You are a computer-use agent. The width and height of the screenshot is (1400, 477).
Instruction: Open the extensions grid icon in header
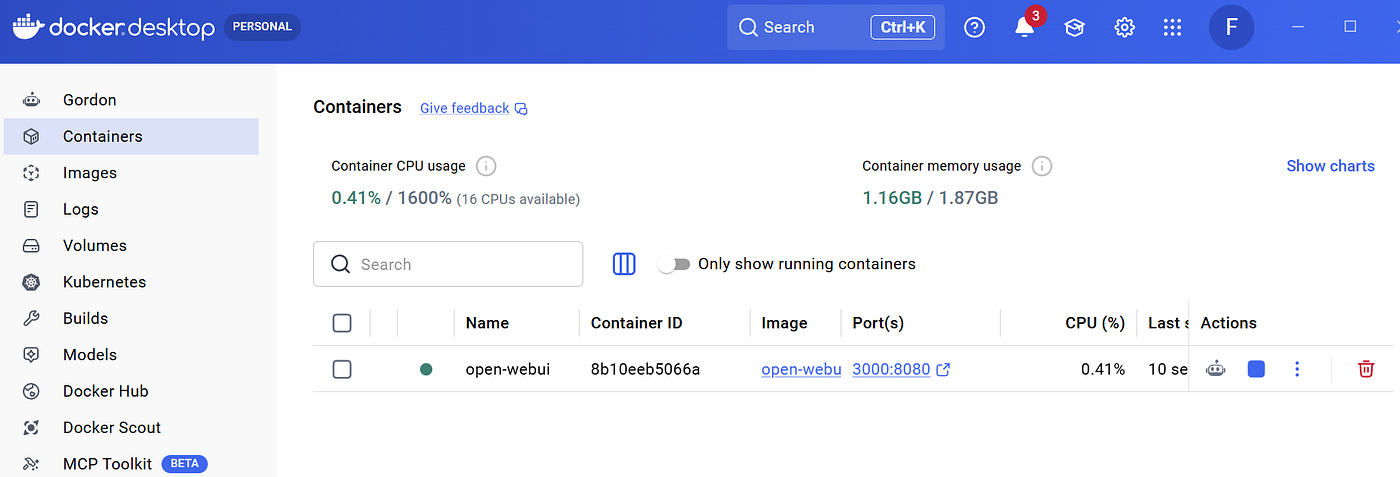(1173, 28)
